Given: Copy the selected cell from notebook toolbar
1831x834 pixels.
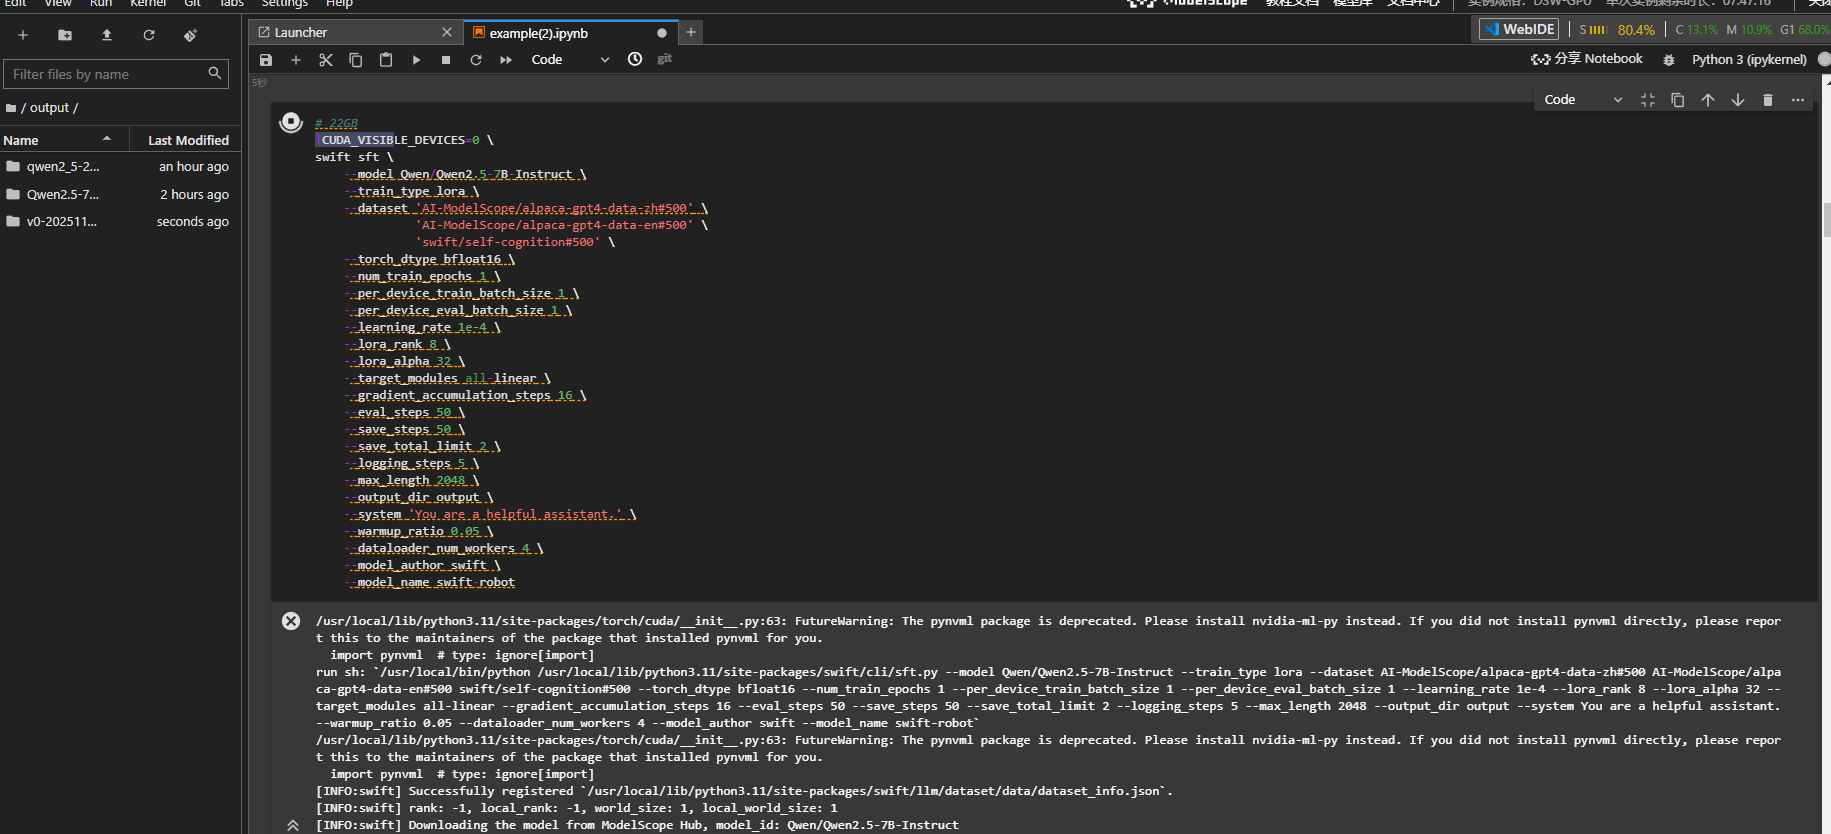Looking at the screenshot, I should [356, 60].
